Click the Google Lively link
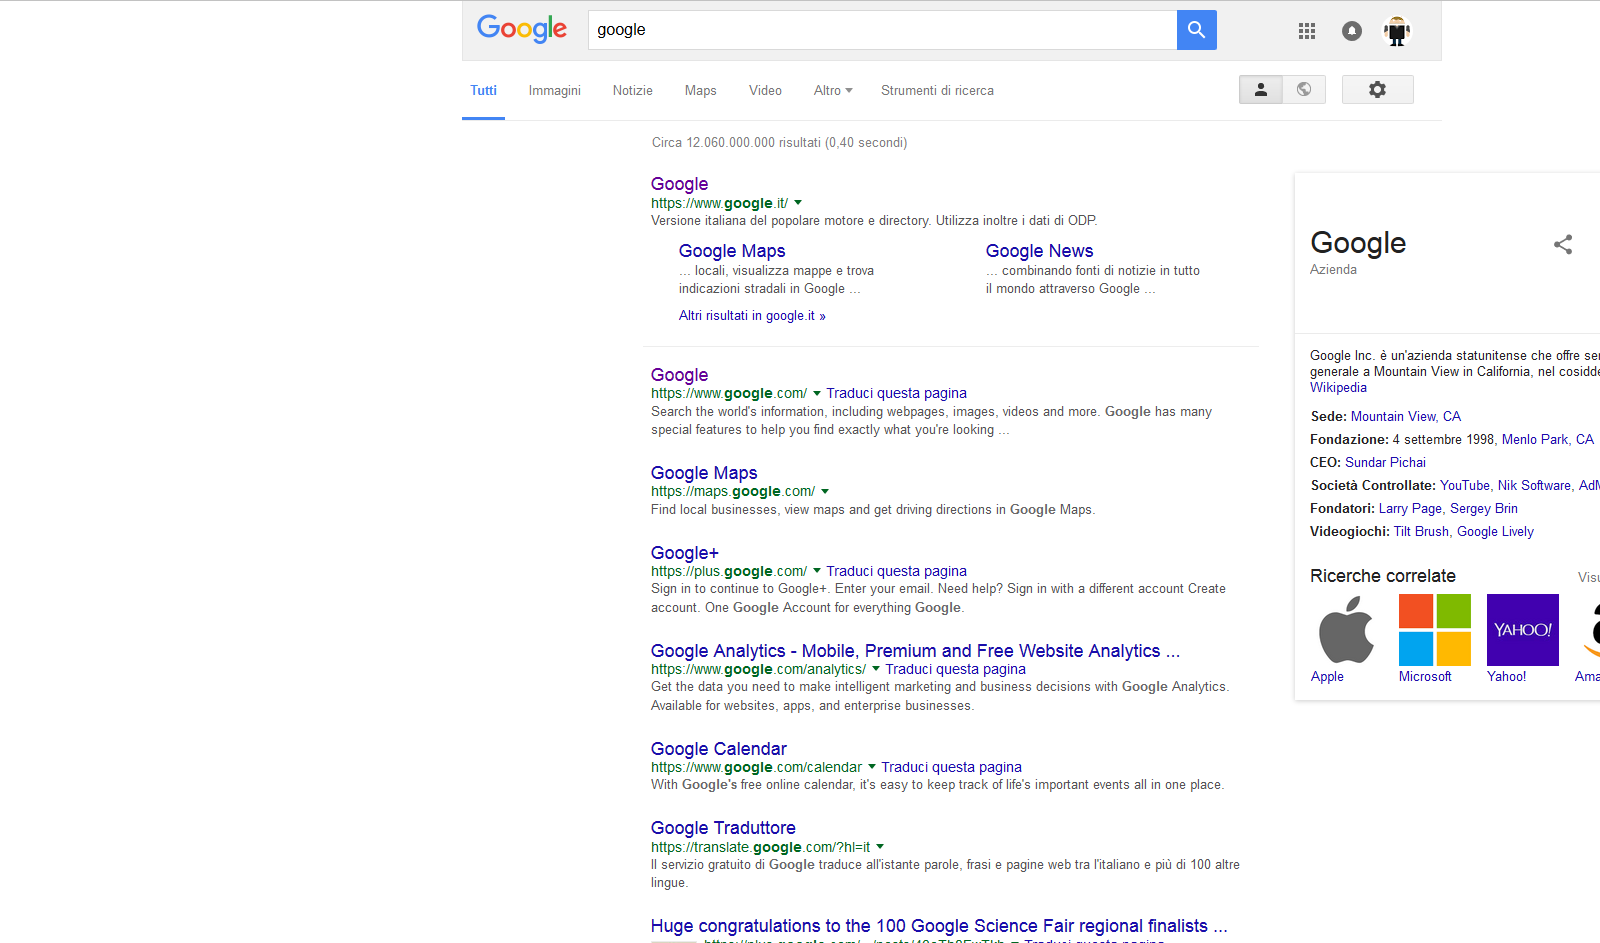Viewport: 1600px width, 943px height. click(x=1495, y=532)
